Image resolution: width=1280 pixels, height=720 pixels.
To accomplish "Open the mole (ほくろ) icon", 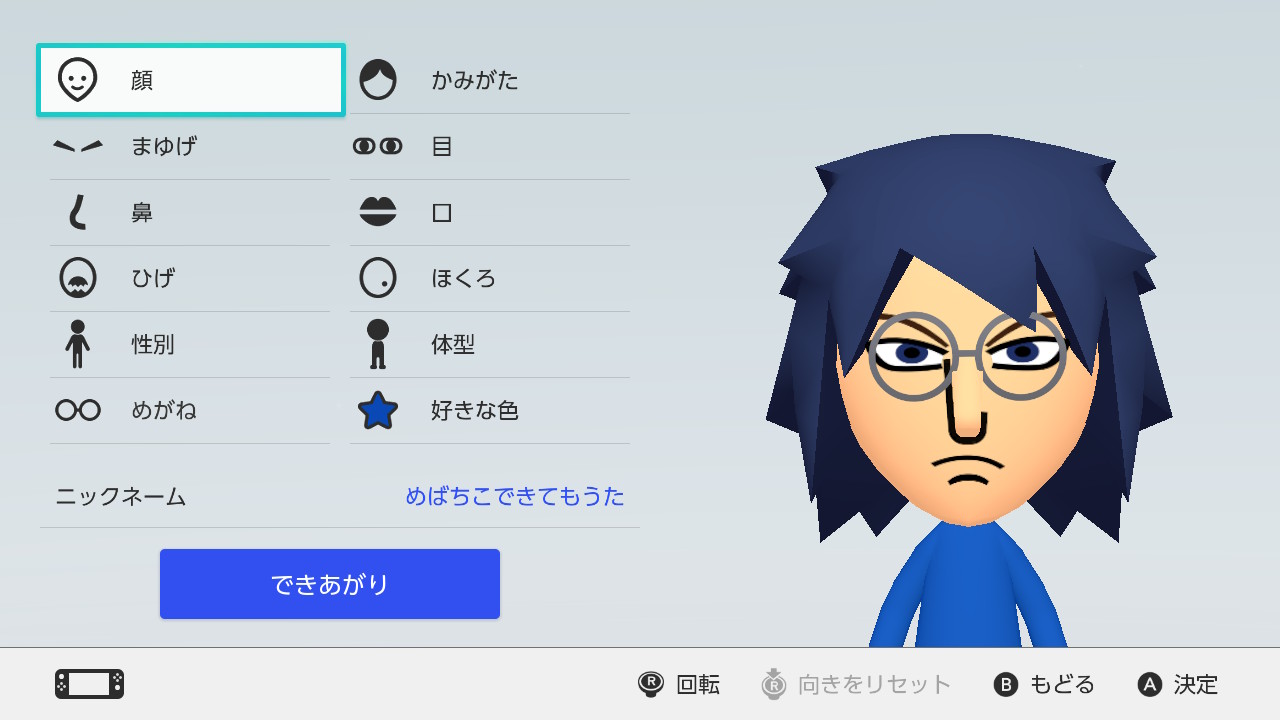I will pyautogui.click(x=378, y=278).
